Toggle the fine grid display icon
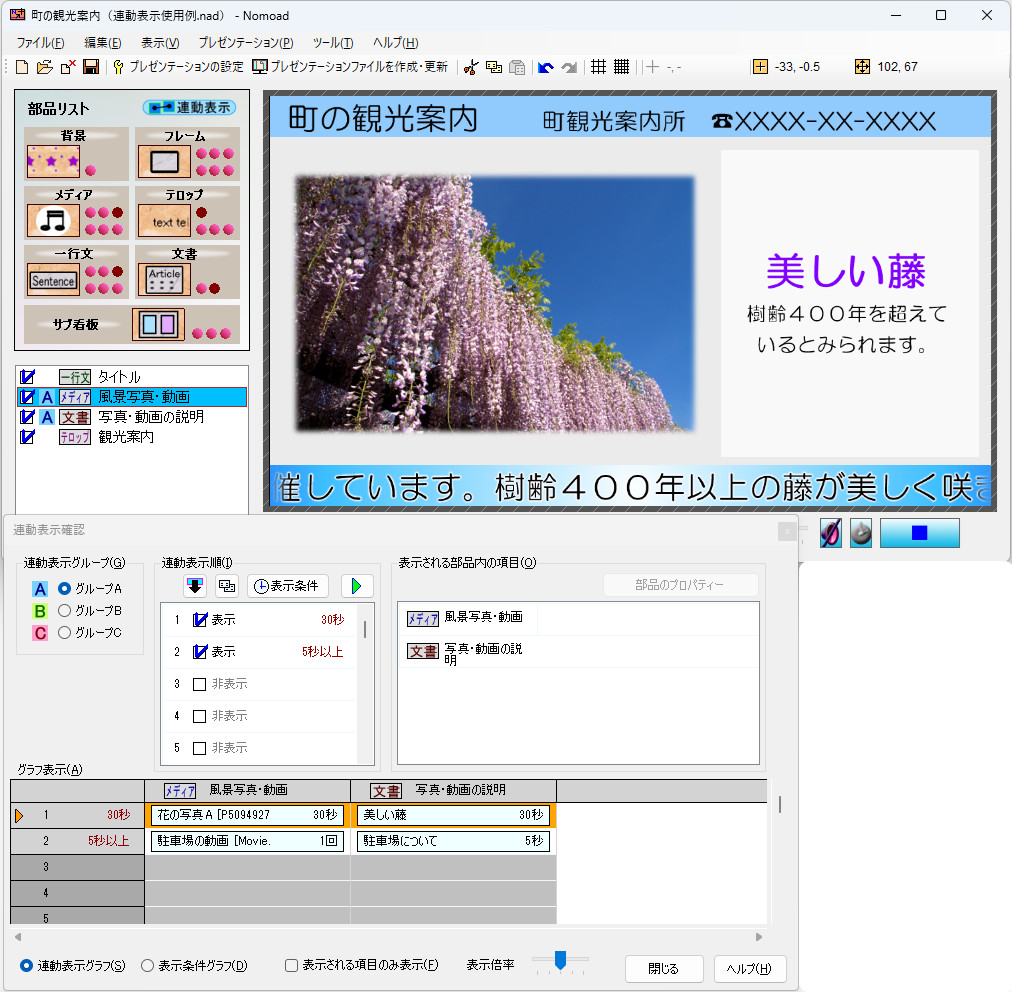 click(x=622, y=66)
